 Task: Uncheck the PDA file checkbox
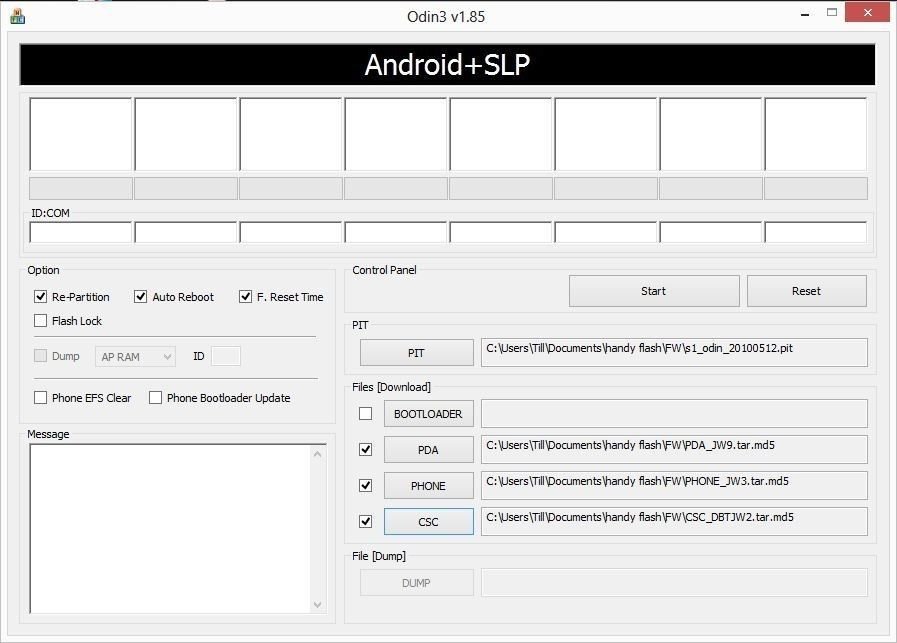366,450
